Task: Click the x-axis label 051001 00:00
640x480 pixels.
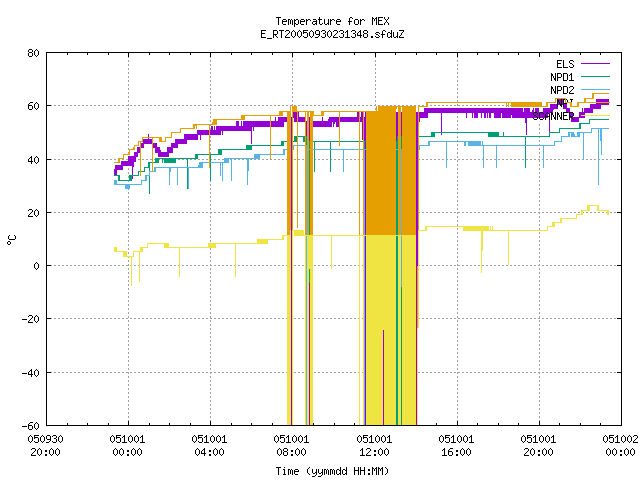Action: tap(127, 446)
